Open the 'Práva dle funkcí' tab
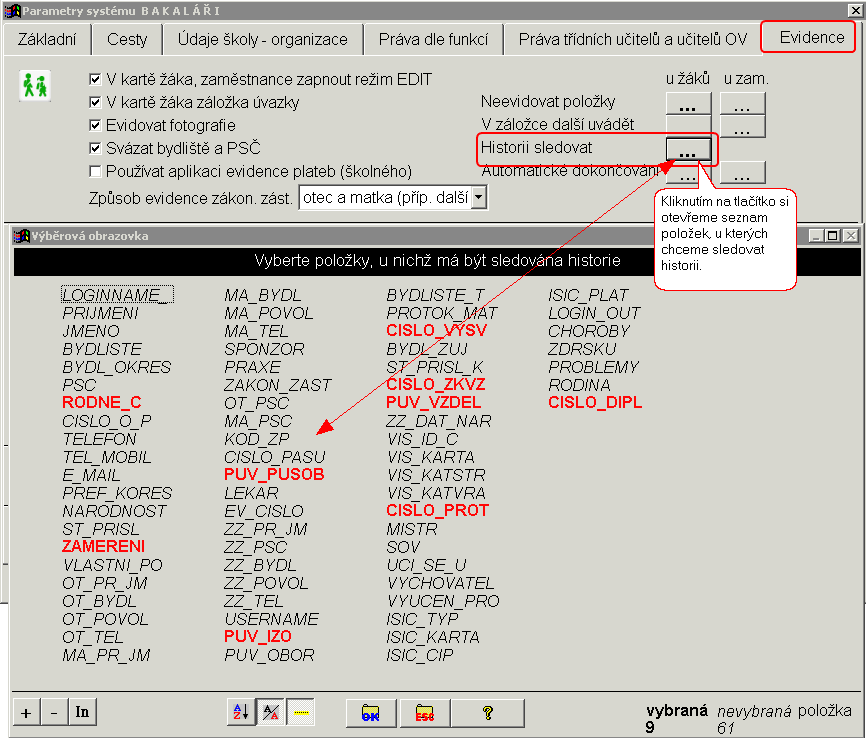Viewport: 866px width, 738px height. [x=434, y=39]
